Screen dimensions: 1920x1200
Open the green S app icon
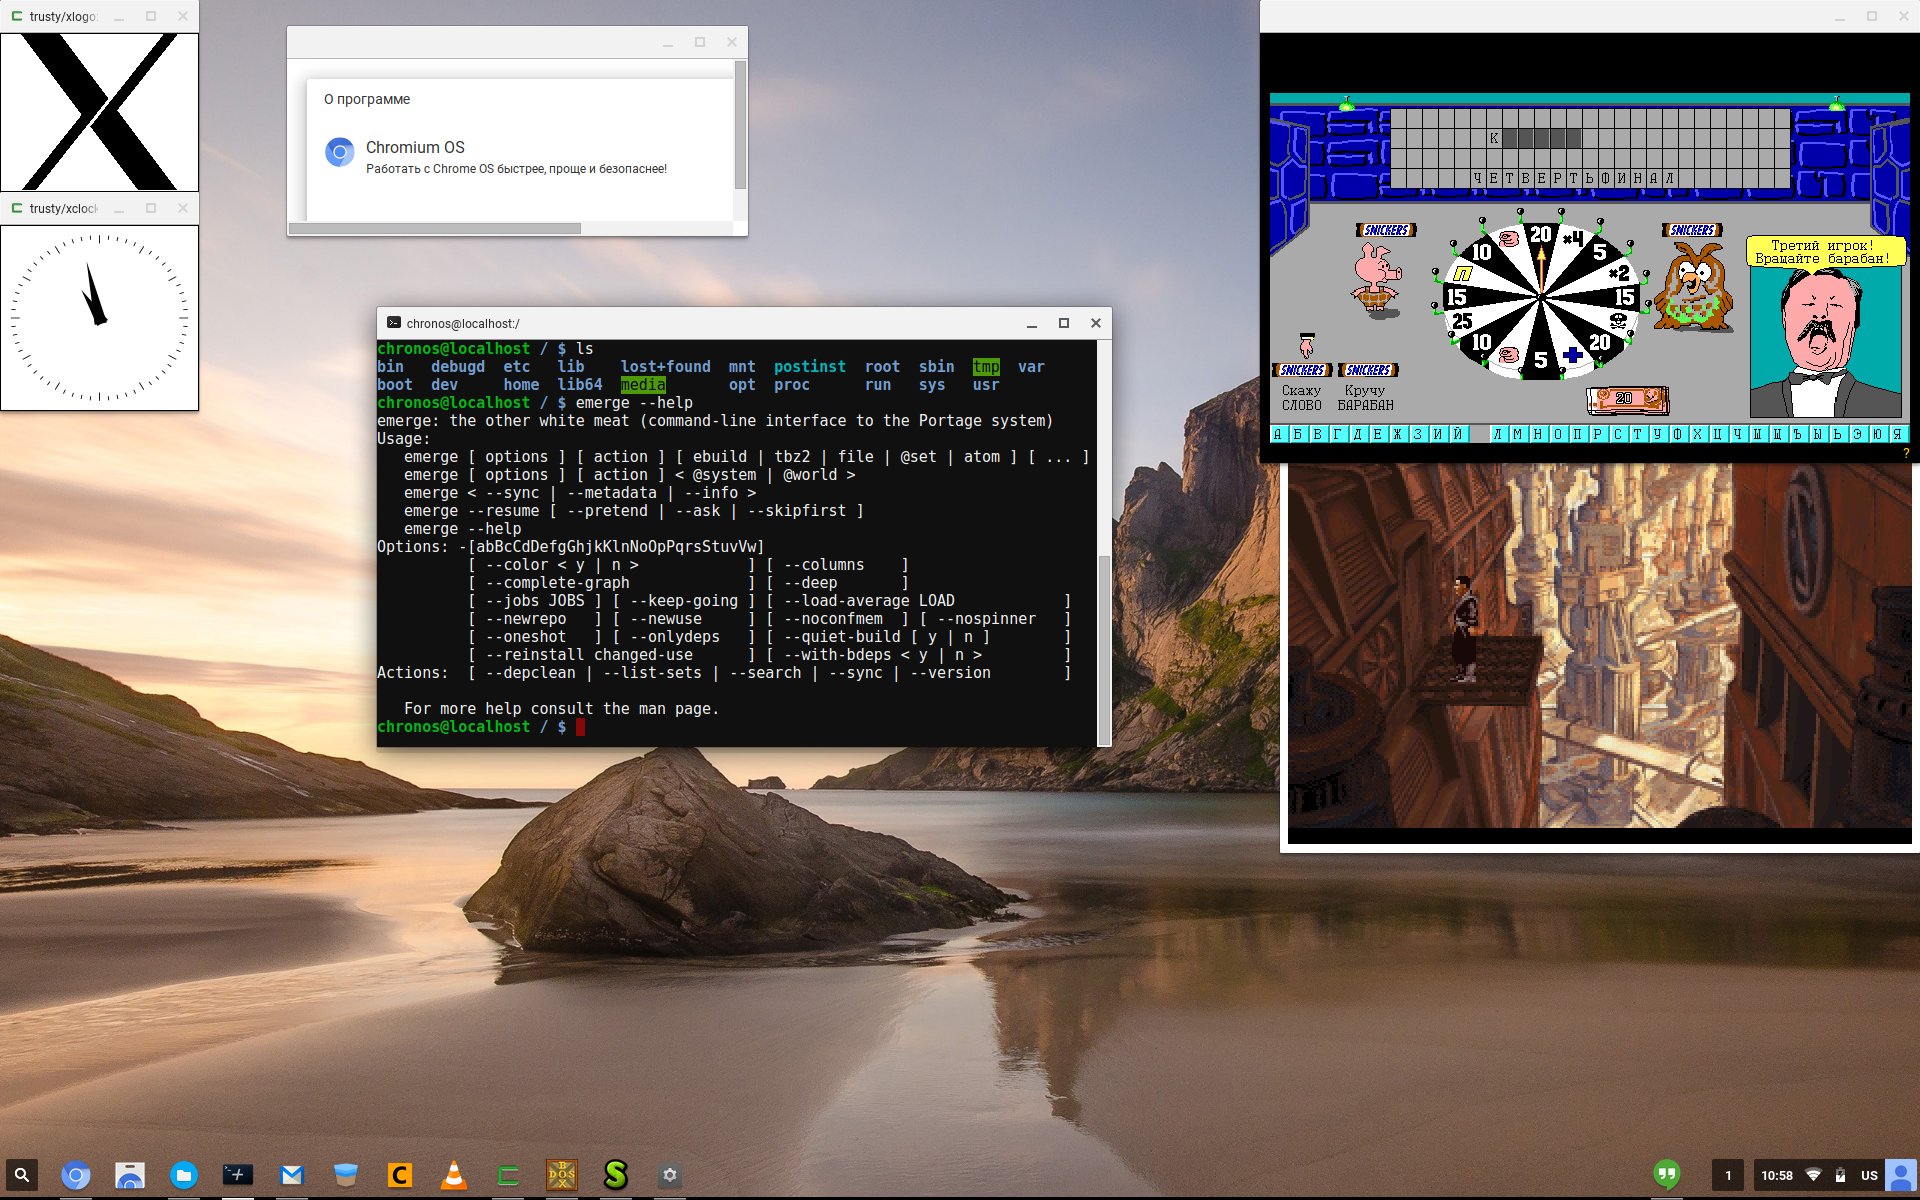[616, 1175]
